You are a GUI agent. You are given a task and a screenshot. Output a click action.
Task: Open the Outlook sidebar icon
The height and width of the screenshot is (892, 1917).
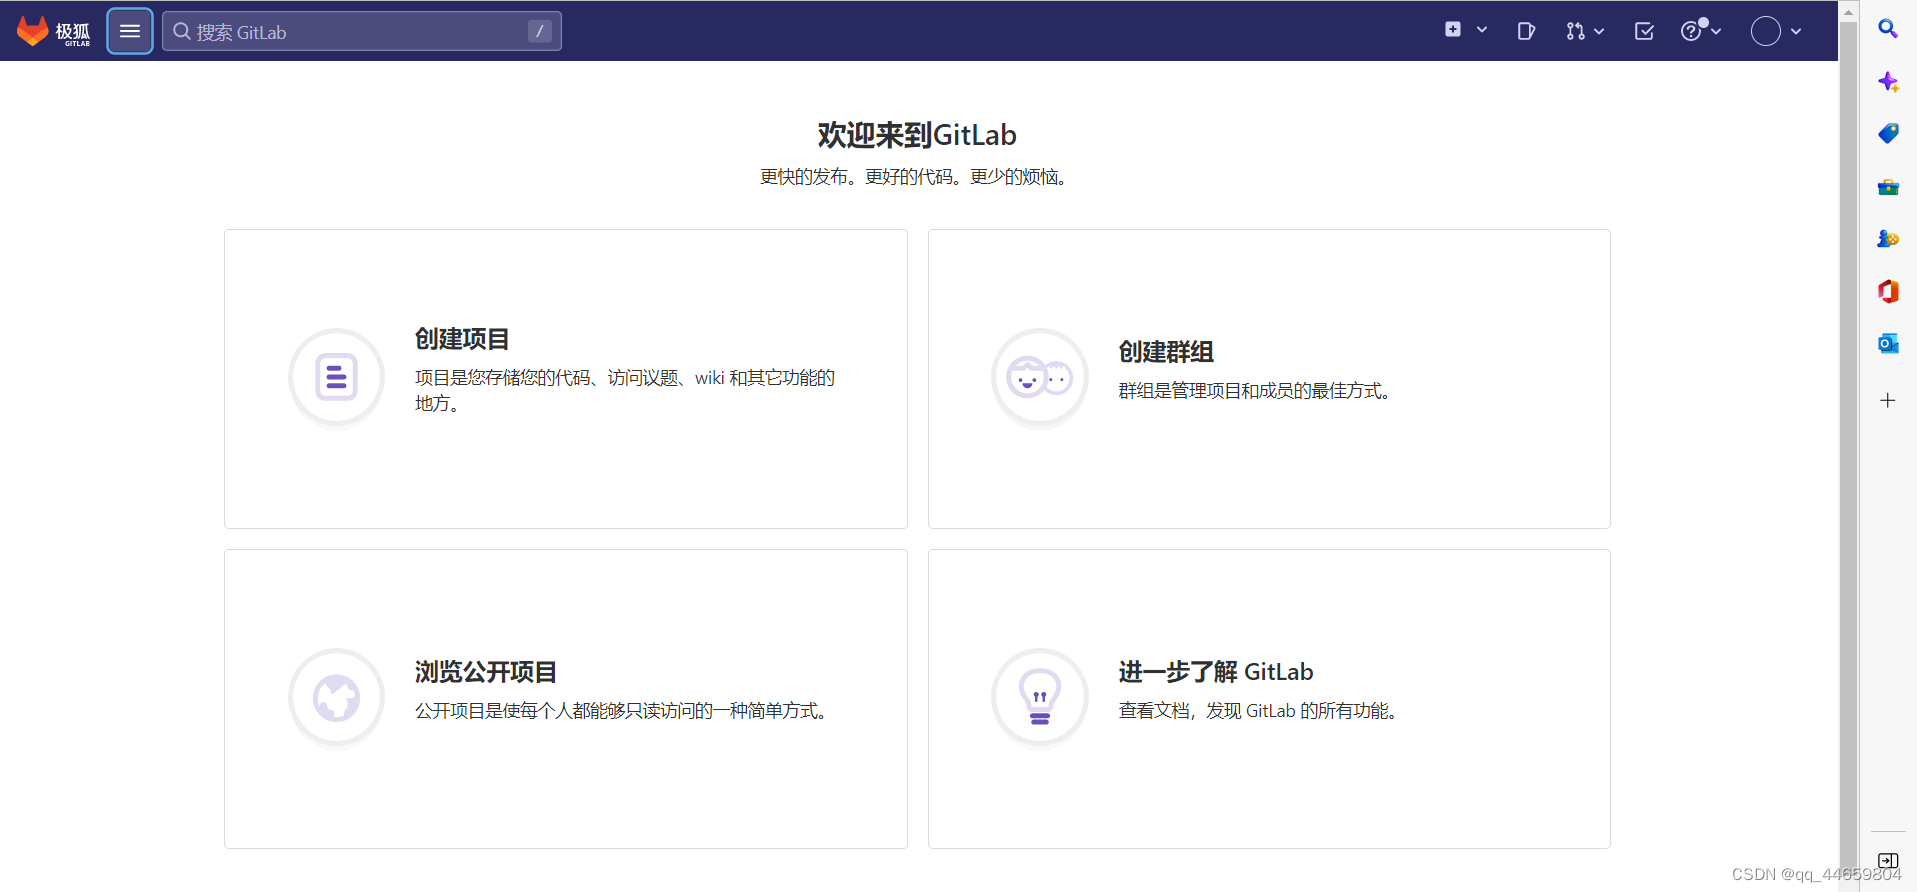click(1888, 344)
